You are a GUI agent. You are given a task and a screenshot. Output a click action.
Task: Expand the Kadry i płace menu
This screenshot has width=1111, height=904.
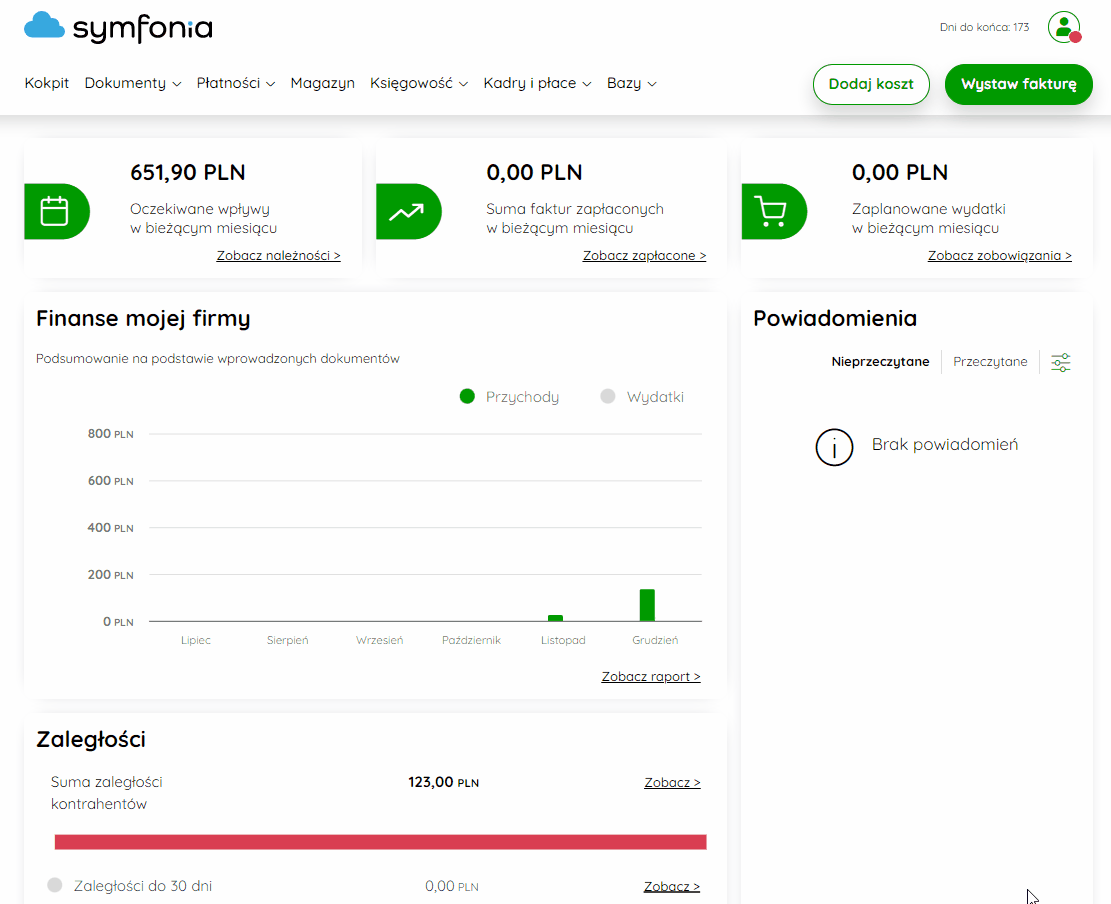537,83
